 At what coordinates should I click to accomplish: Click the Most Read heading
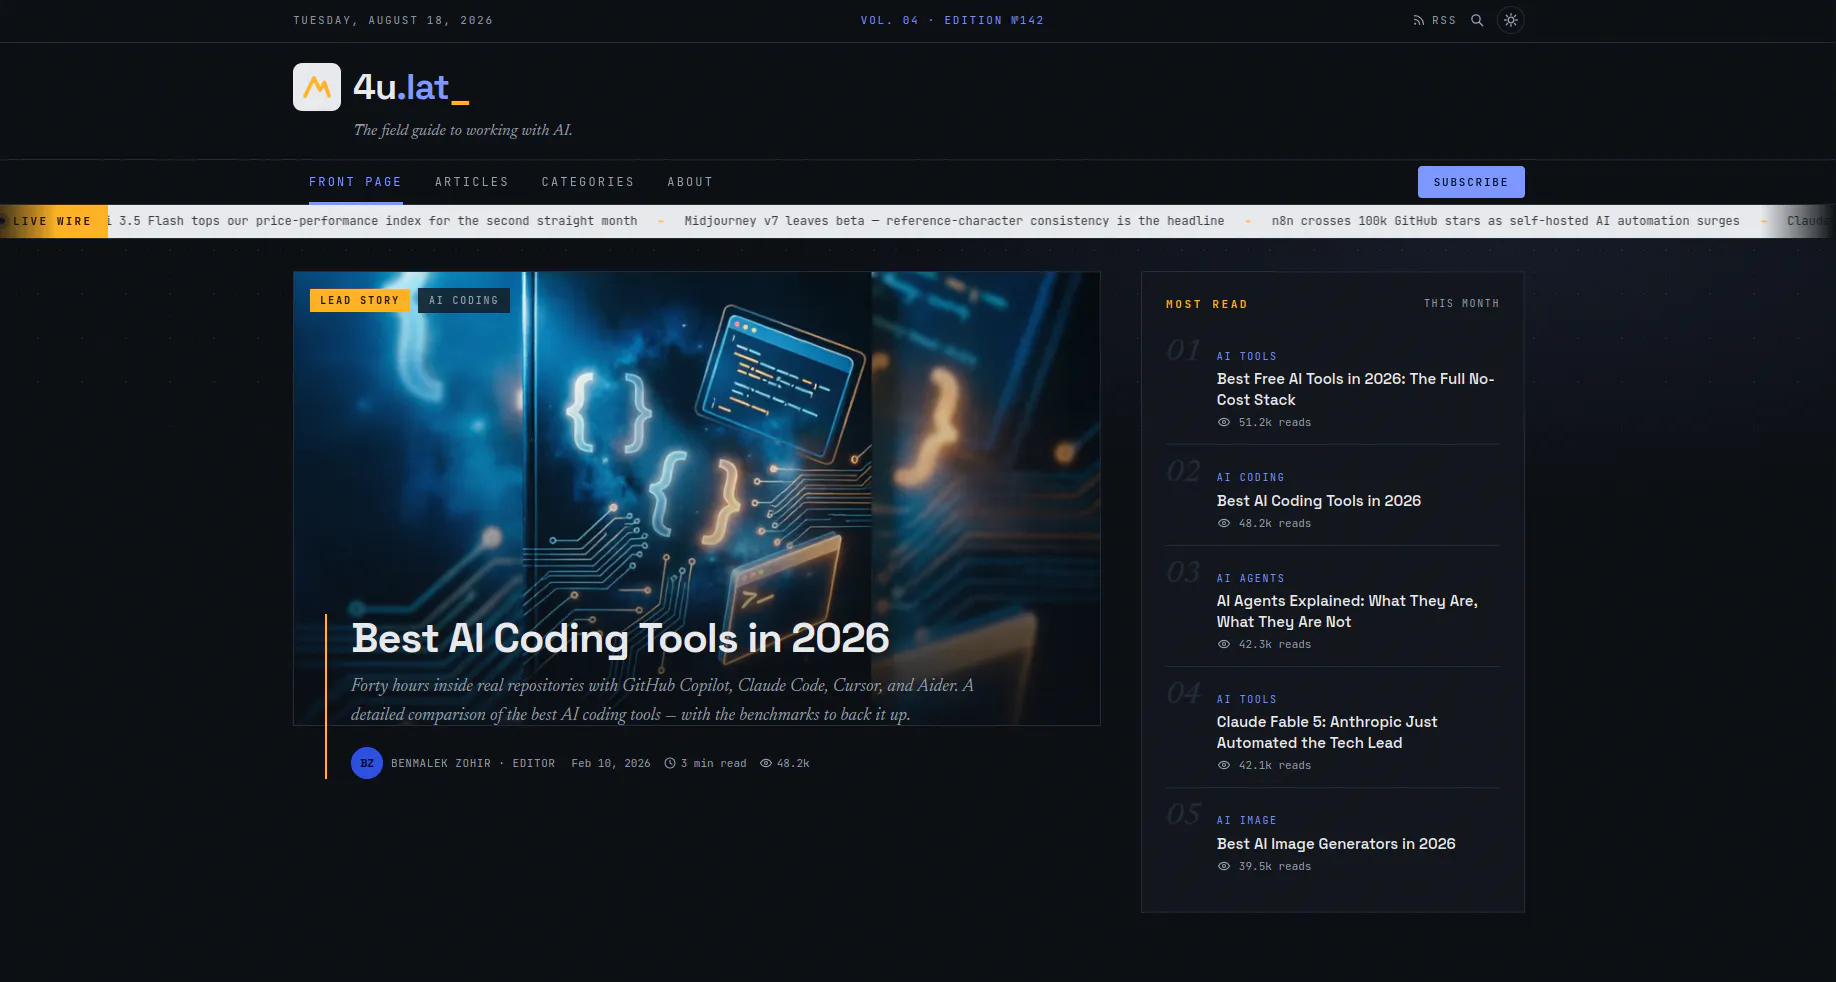(1207, 304)
